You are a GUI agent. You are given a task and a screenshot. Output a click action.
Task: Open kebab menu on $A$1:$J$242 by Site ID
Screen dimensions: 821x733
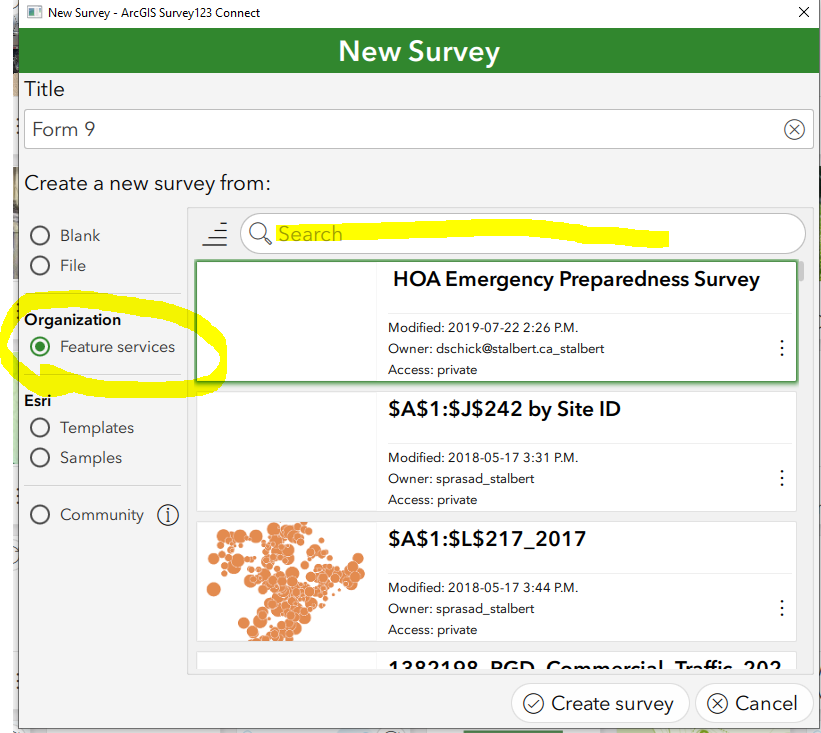(782, 478)
